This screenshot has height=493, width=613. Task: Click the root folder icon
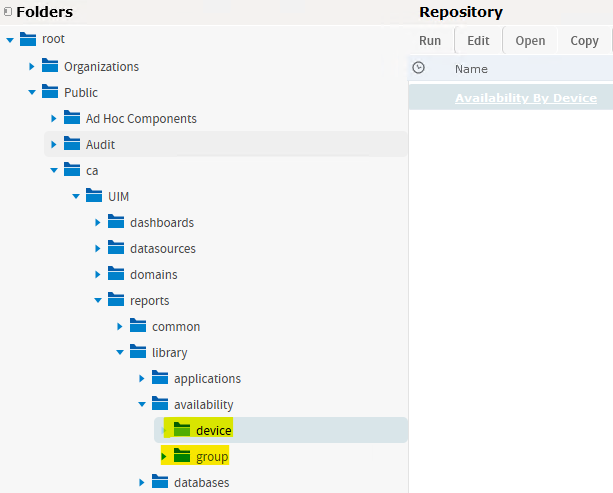pos(28,39)
